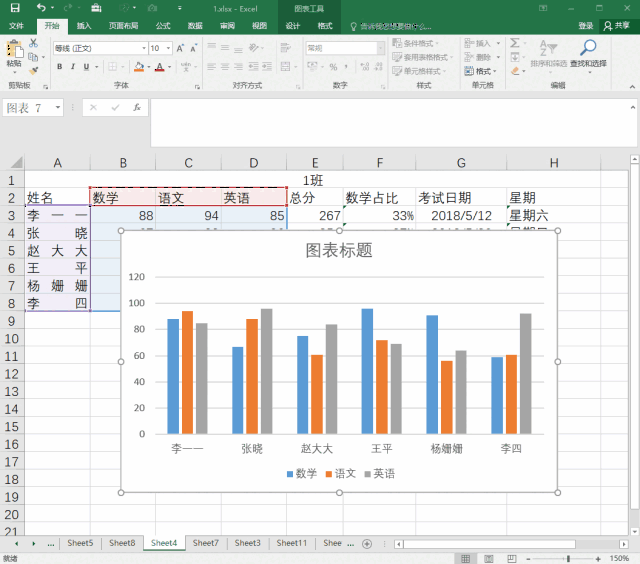Click the Format Painter brush icon
The width and height of the screenshot is (640, 564).
coord(33,71)
